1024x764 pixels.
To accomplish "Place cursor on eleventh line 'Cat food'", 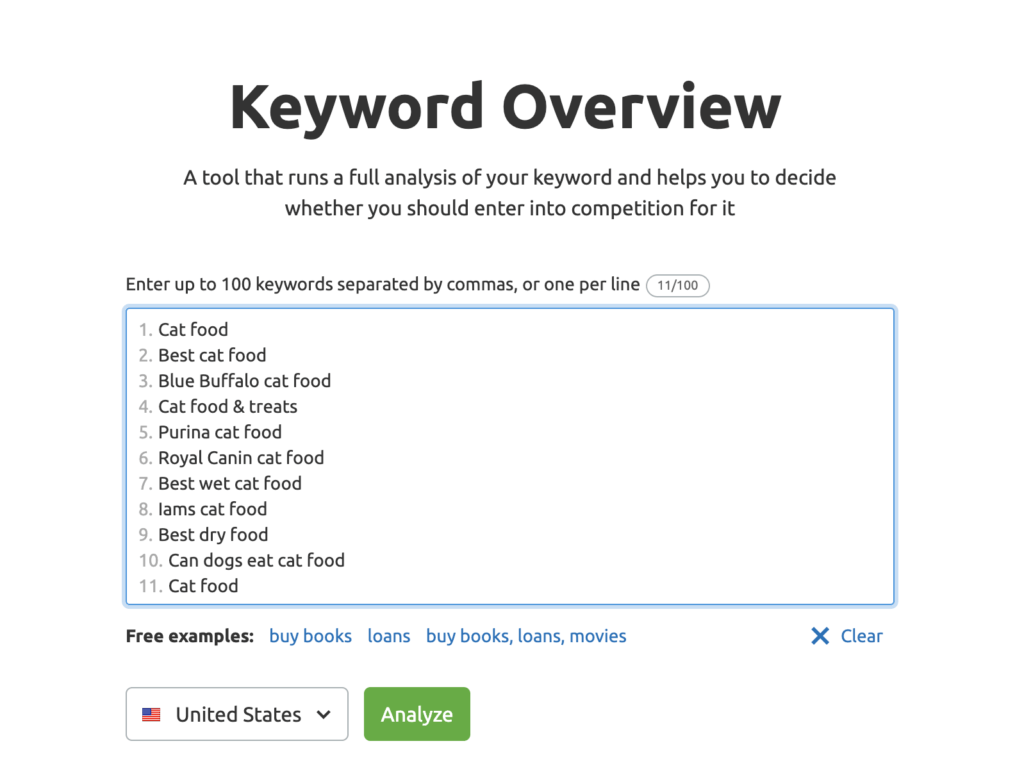I will pyautogui.click(x=203, y=586).
